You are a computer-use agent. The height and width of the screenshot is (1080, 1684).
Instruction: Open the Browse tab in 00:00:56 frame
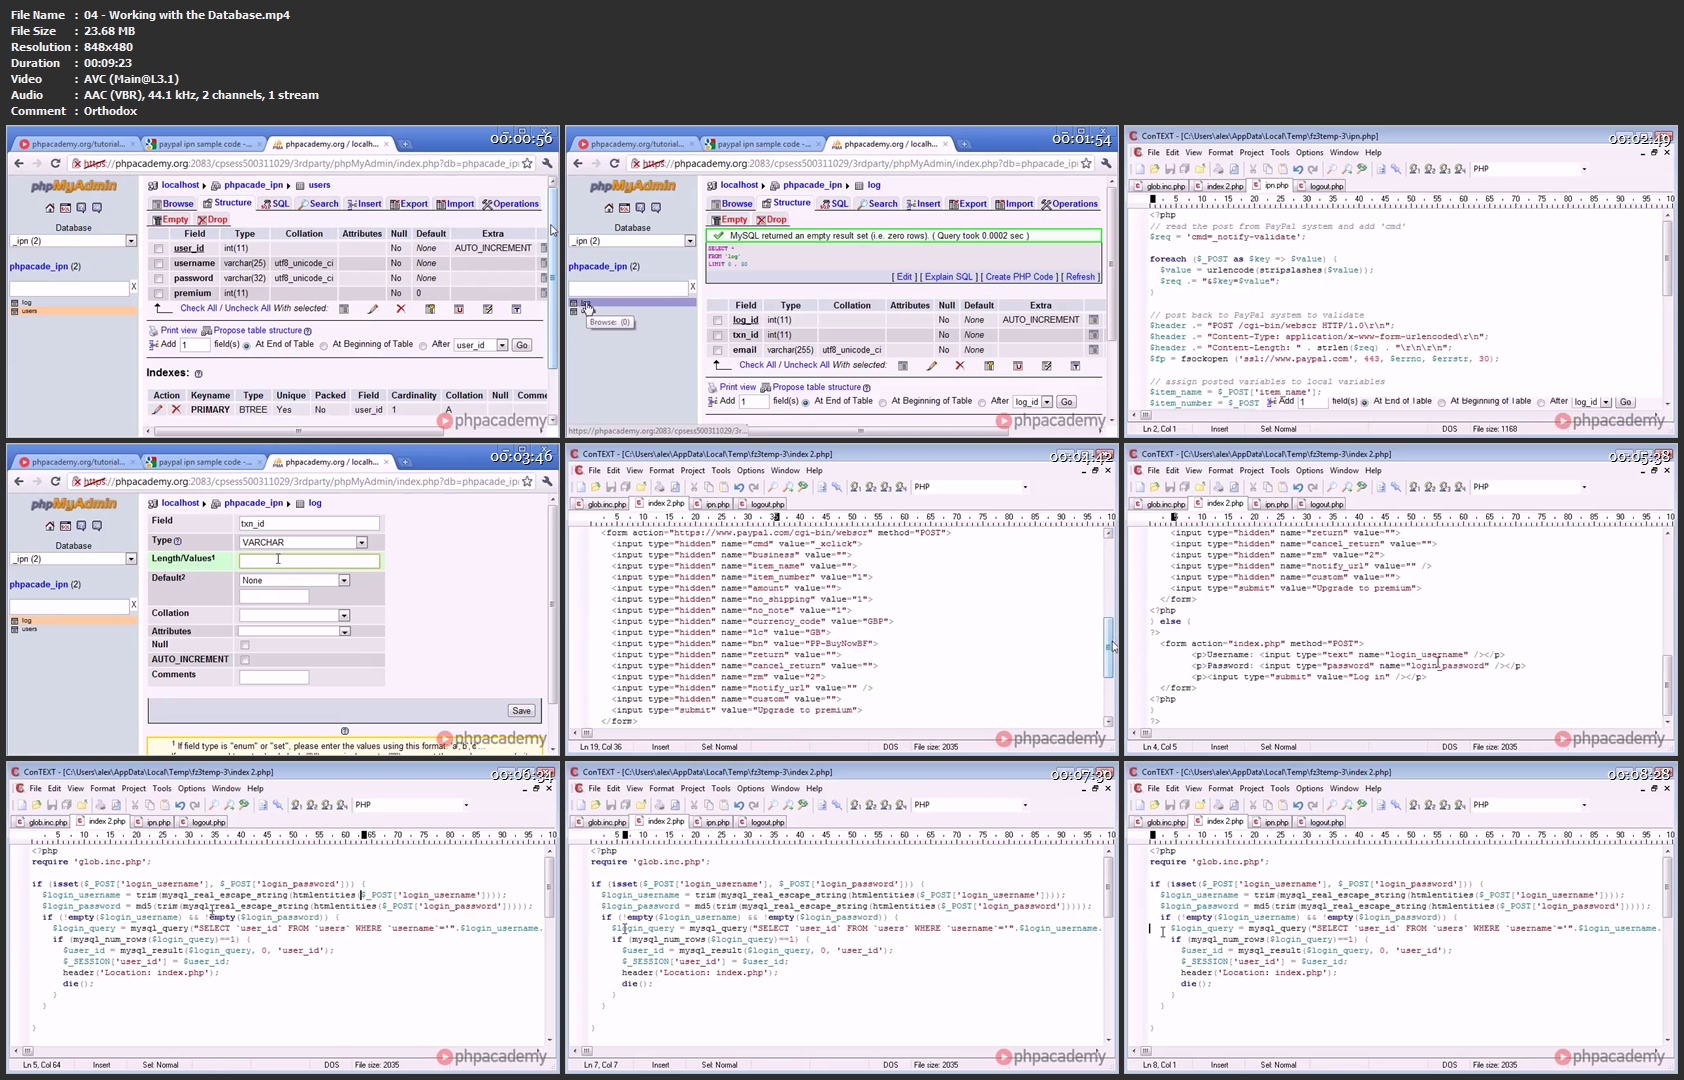pyautogui.click(x=172, y=204)
